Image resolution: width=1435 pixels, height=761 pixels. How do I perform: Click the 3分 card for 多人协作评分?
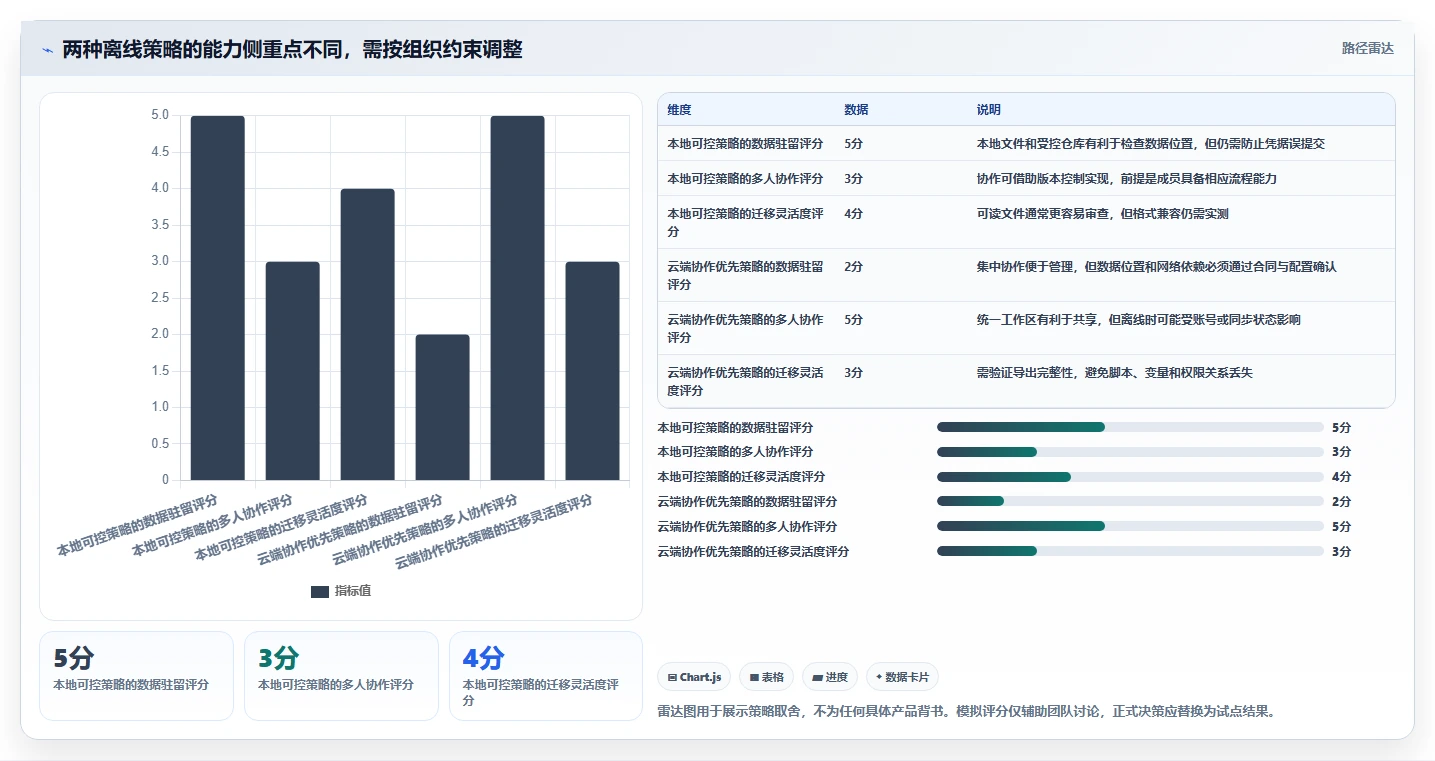click(341, 676)
